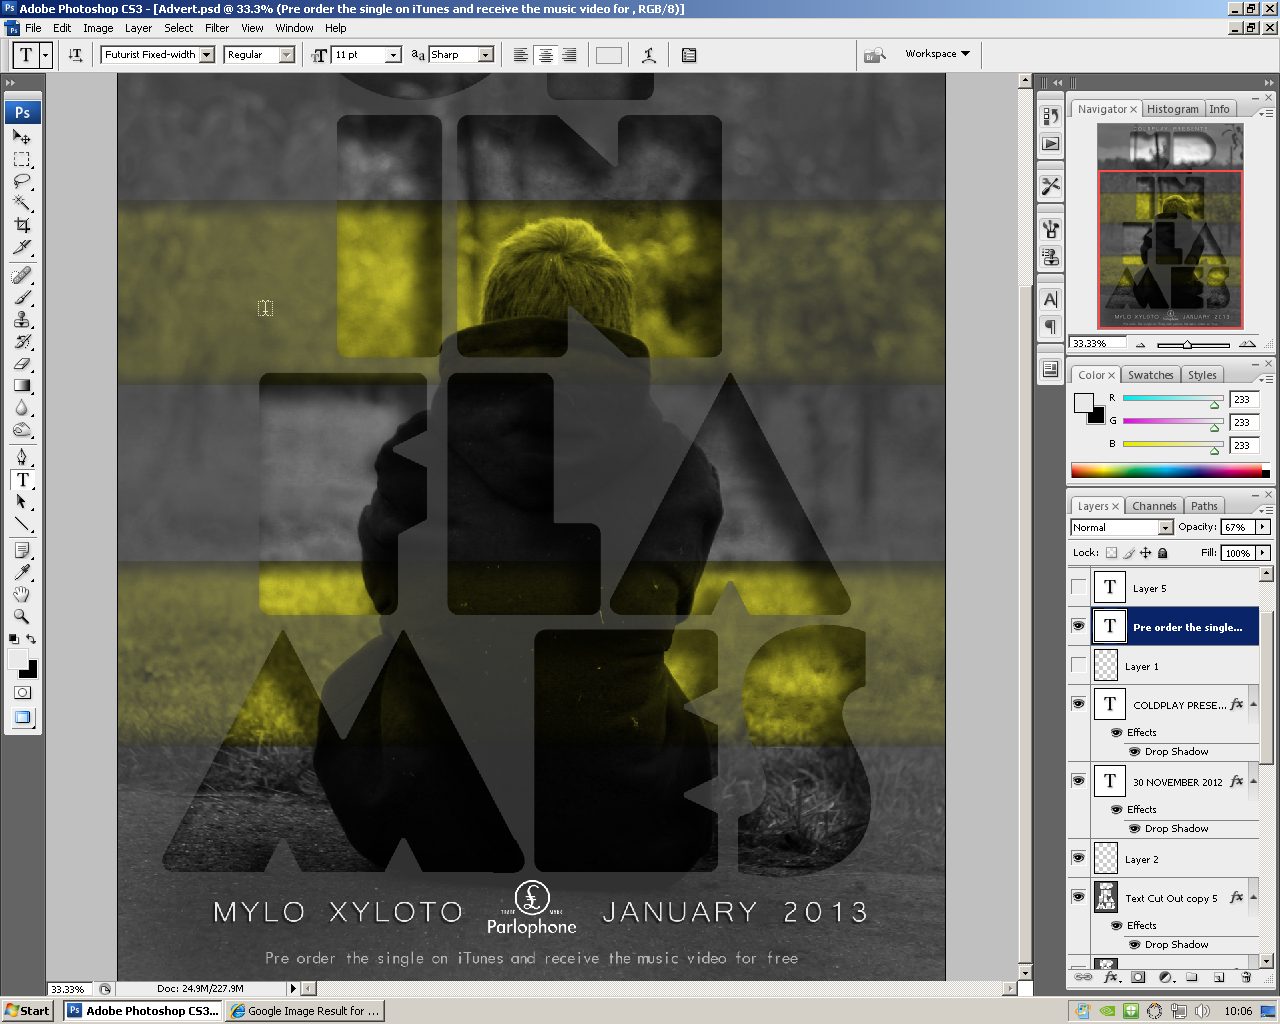Open the Workspace dropdown
Viewport: 1280px width, 1024px height.
pyautogui.click(x=937, y=54)
